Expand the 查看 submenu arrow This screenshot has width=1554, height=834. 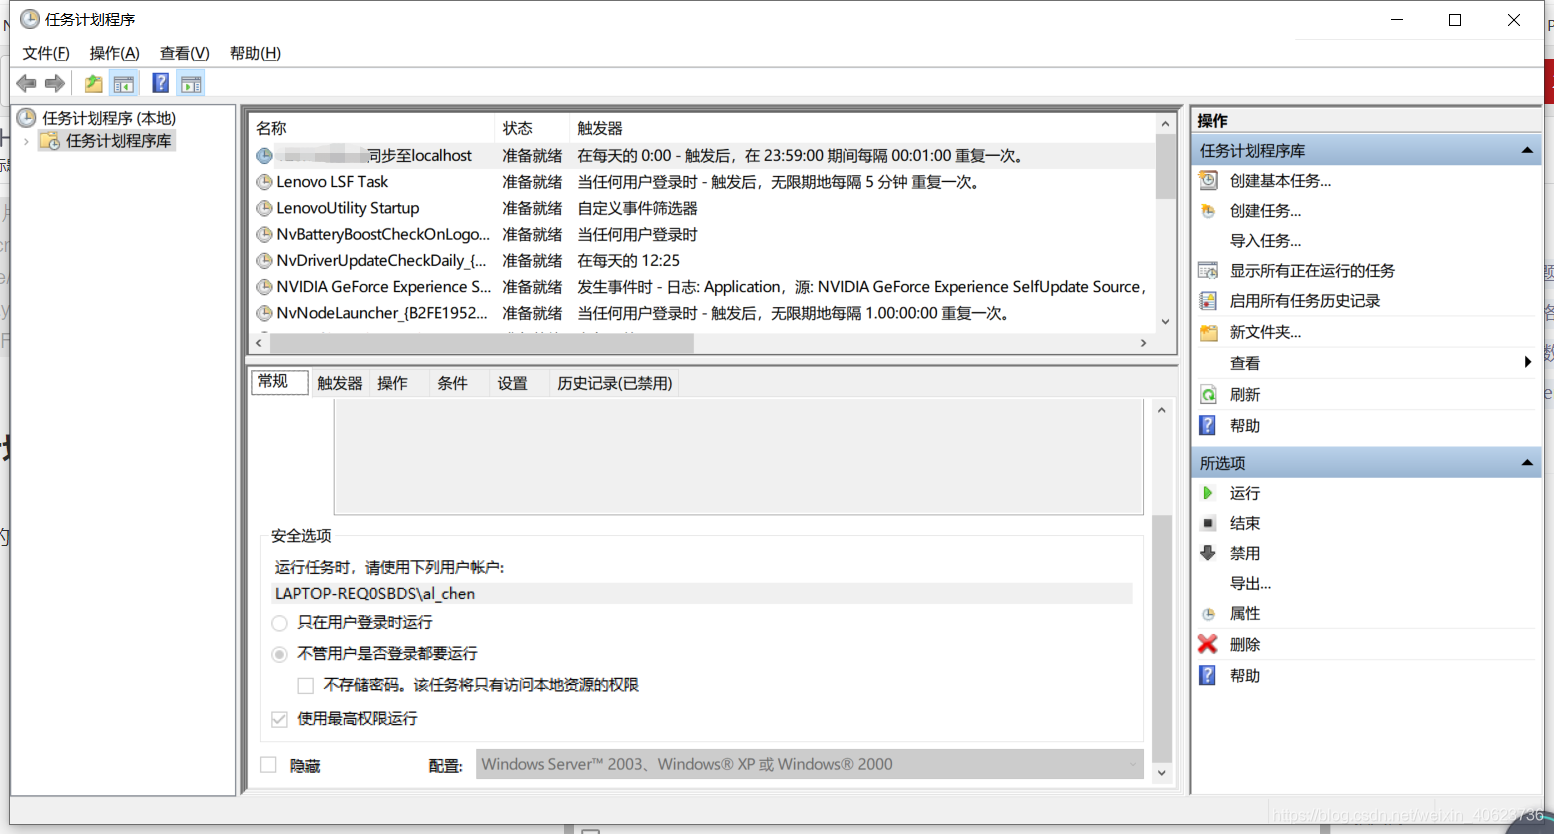click(1527, 362)
